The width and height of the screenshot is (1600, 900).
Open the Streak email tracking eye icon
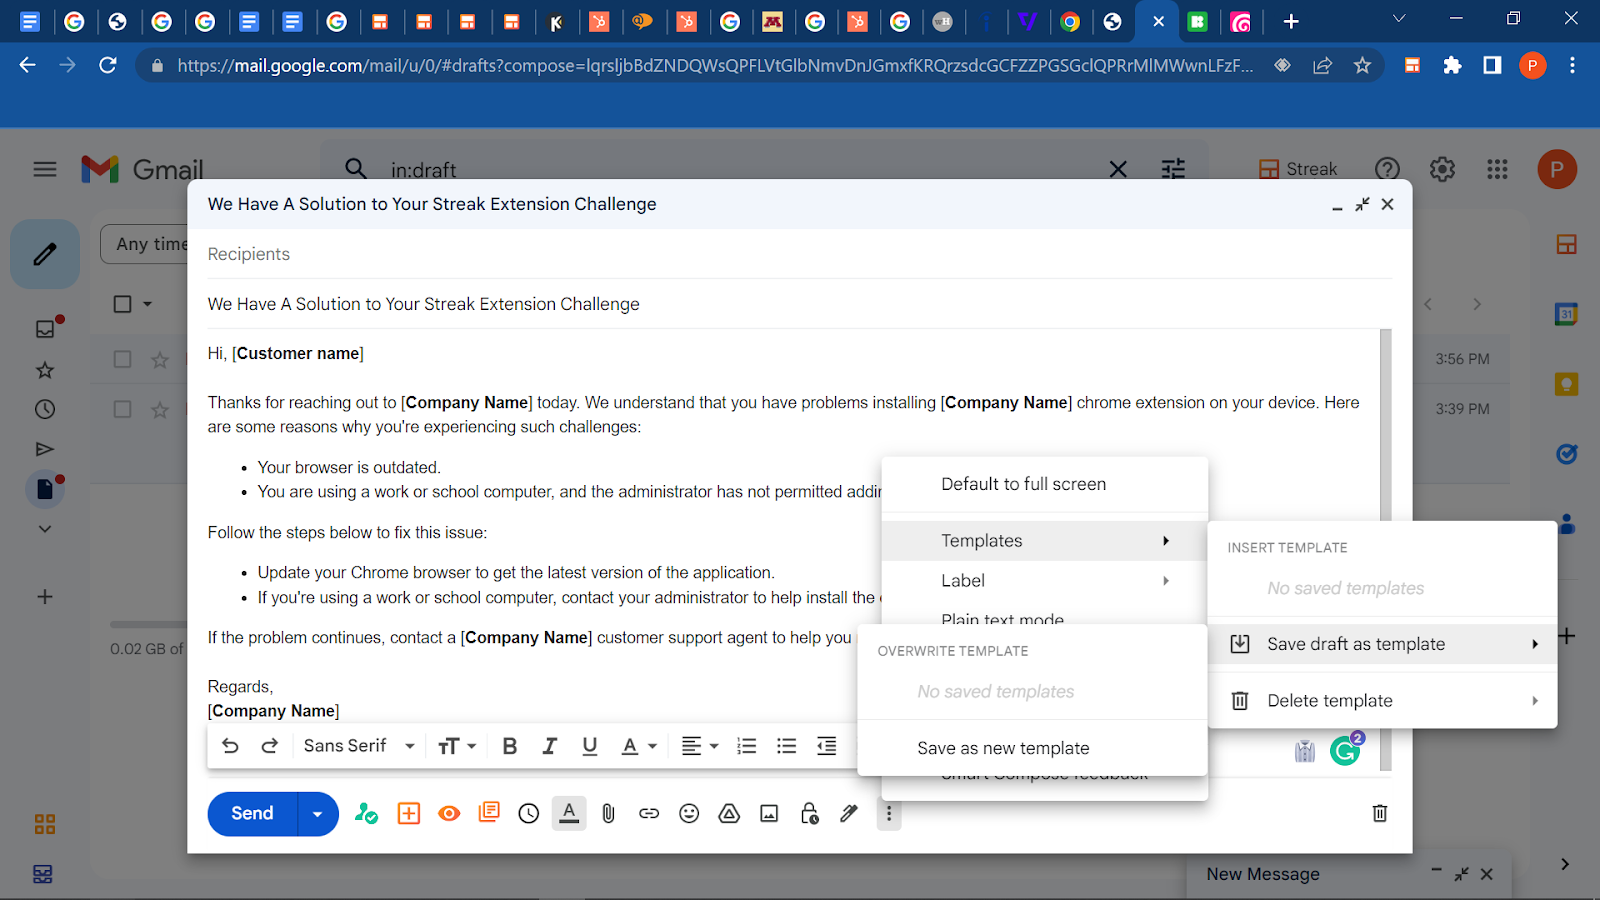449,813
